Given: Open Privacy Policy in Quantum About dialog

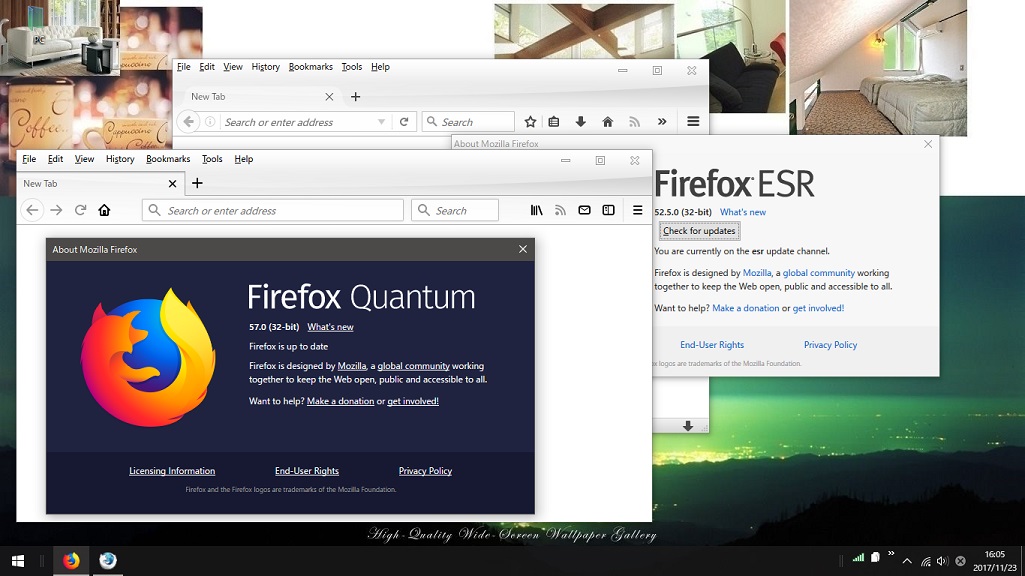Looking at the screenshot, I should pyautogui.click(x=425, y=471).
